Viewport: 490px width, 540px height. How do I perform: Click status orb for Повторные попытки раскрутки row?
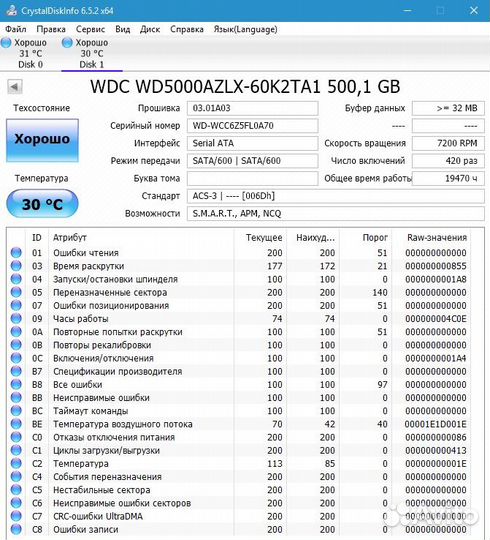(16, 331)
